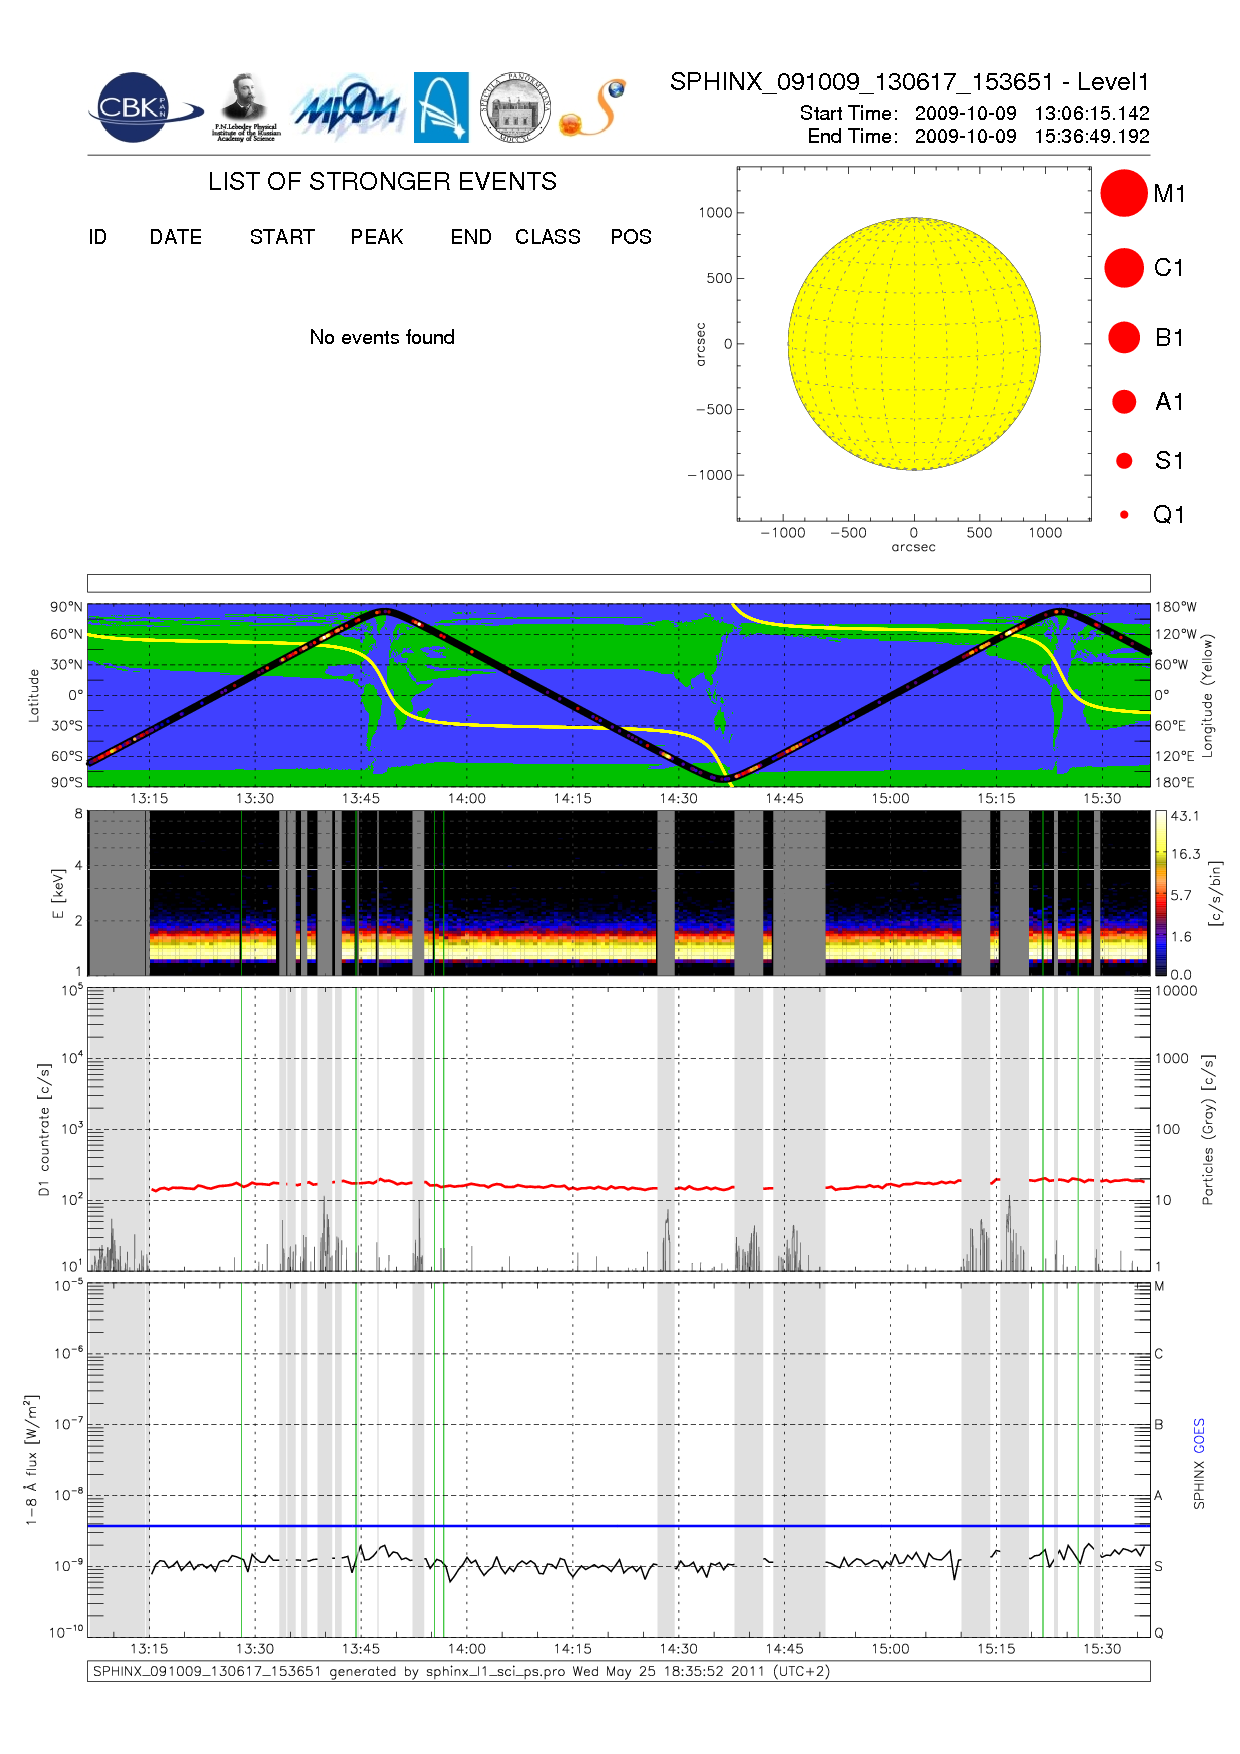The width and height of the screenshot is (1240, 1754).
Task: Click the M1 red legend circle
Action: click(1124, 193)
